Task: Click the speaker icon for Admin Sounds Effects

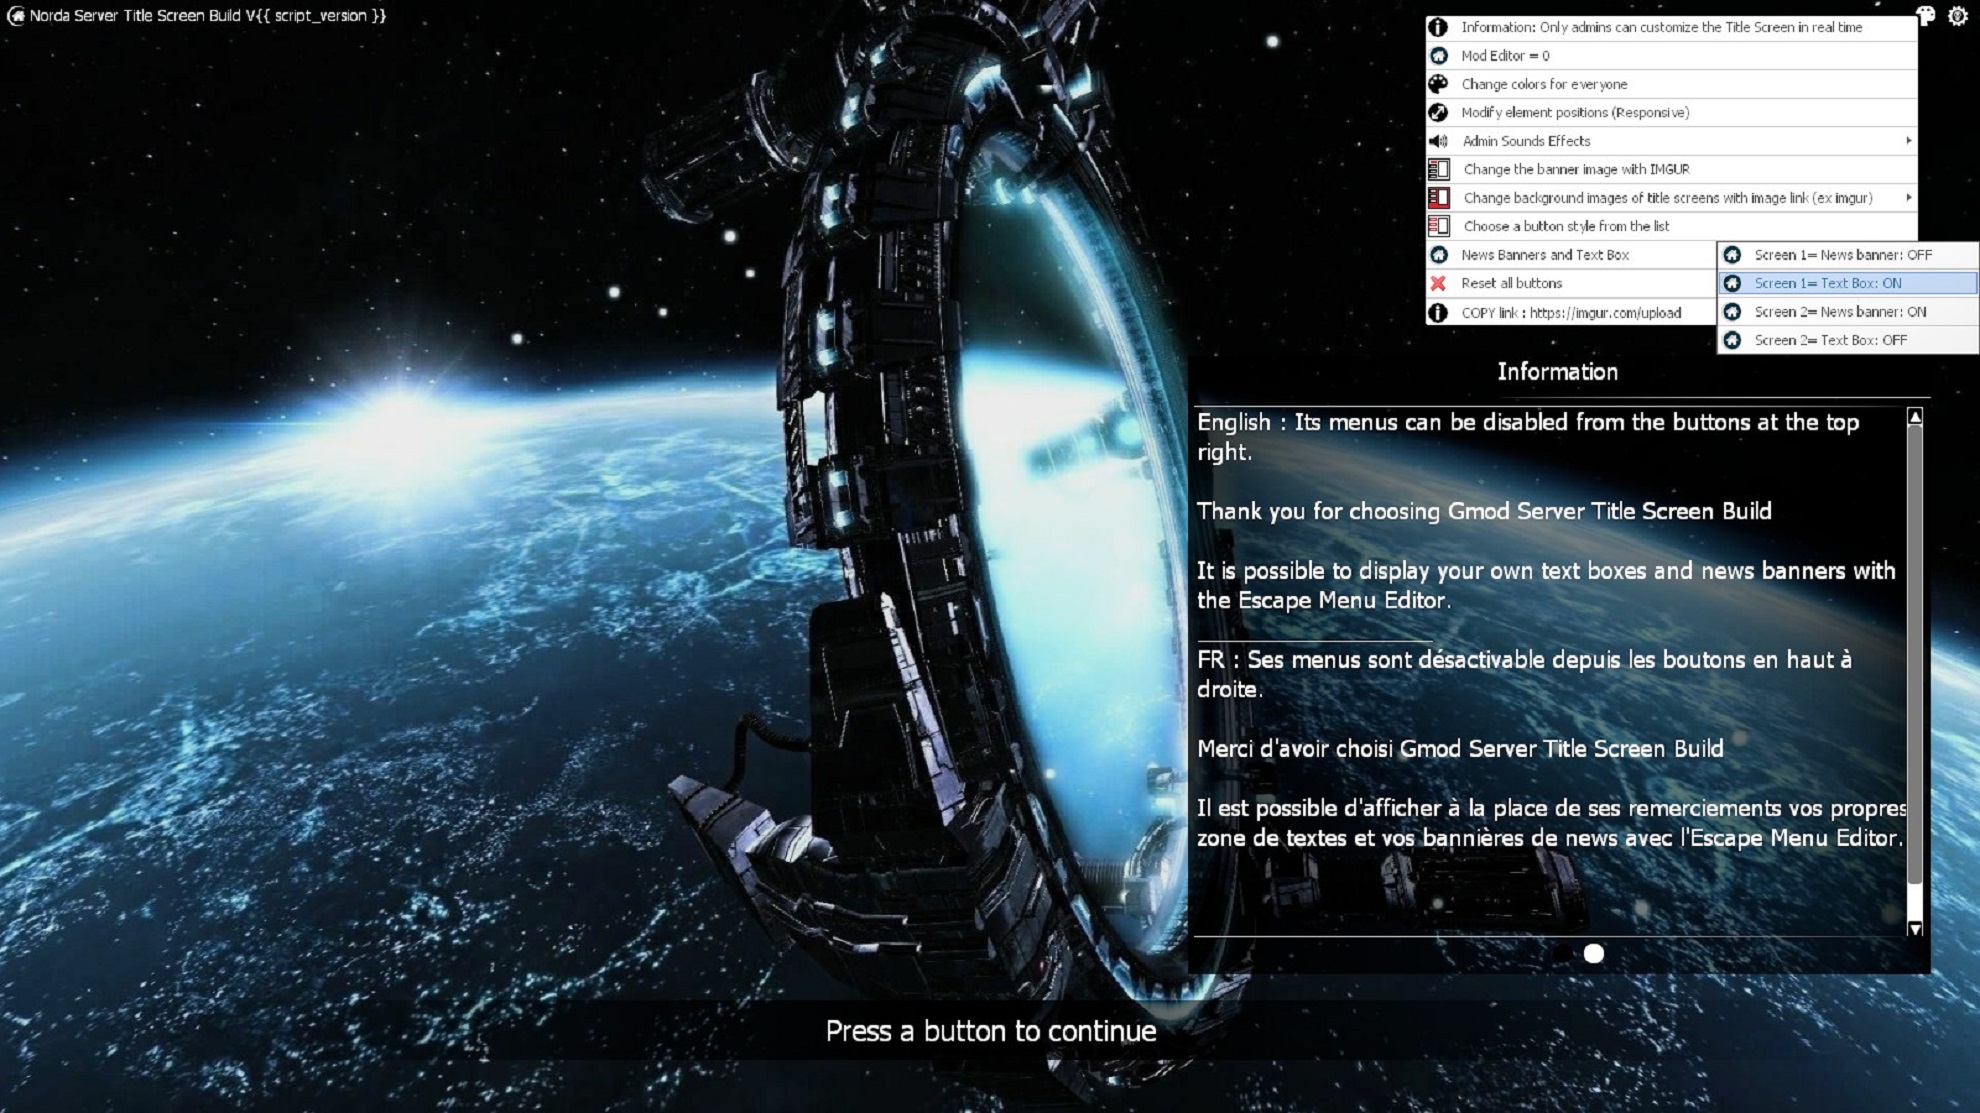Action: (1438, 141)
